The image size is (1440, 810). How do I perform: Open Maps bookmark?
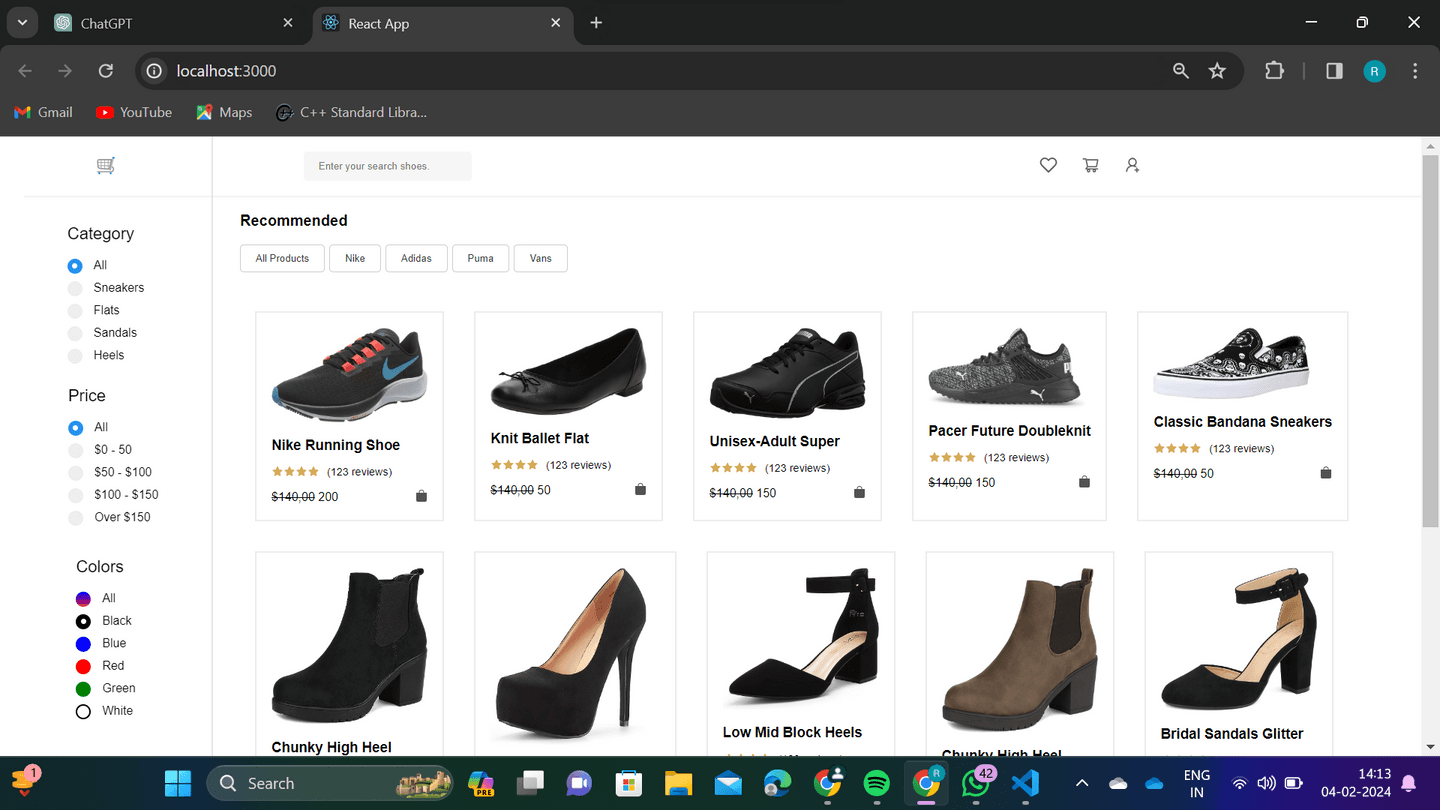(224, 112)
